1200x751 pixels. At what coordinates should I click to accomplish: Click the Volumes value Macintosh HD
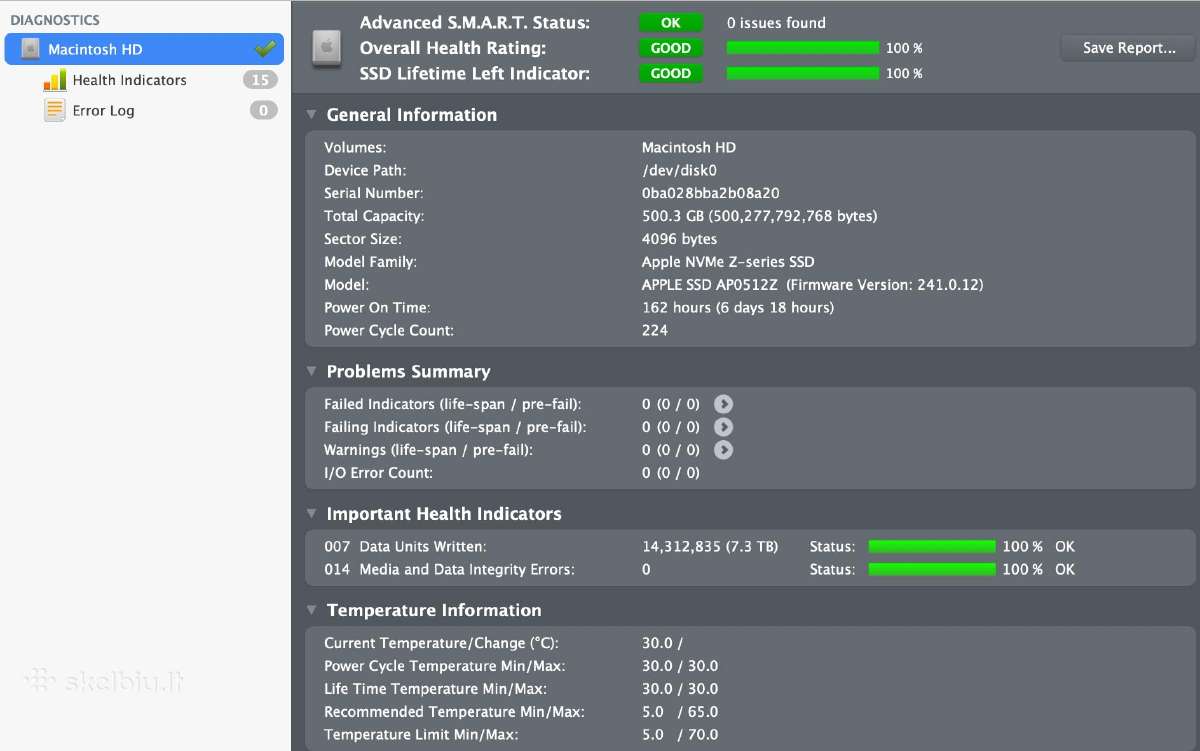click(x=689, y=147)
